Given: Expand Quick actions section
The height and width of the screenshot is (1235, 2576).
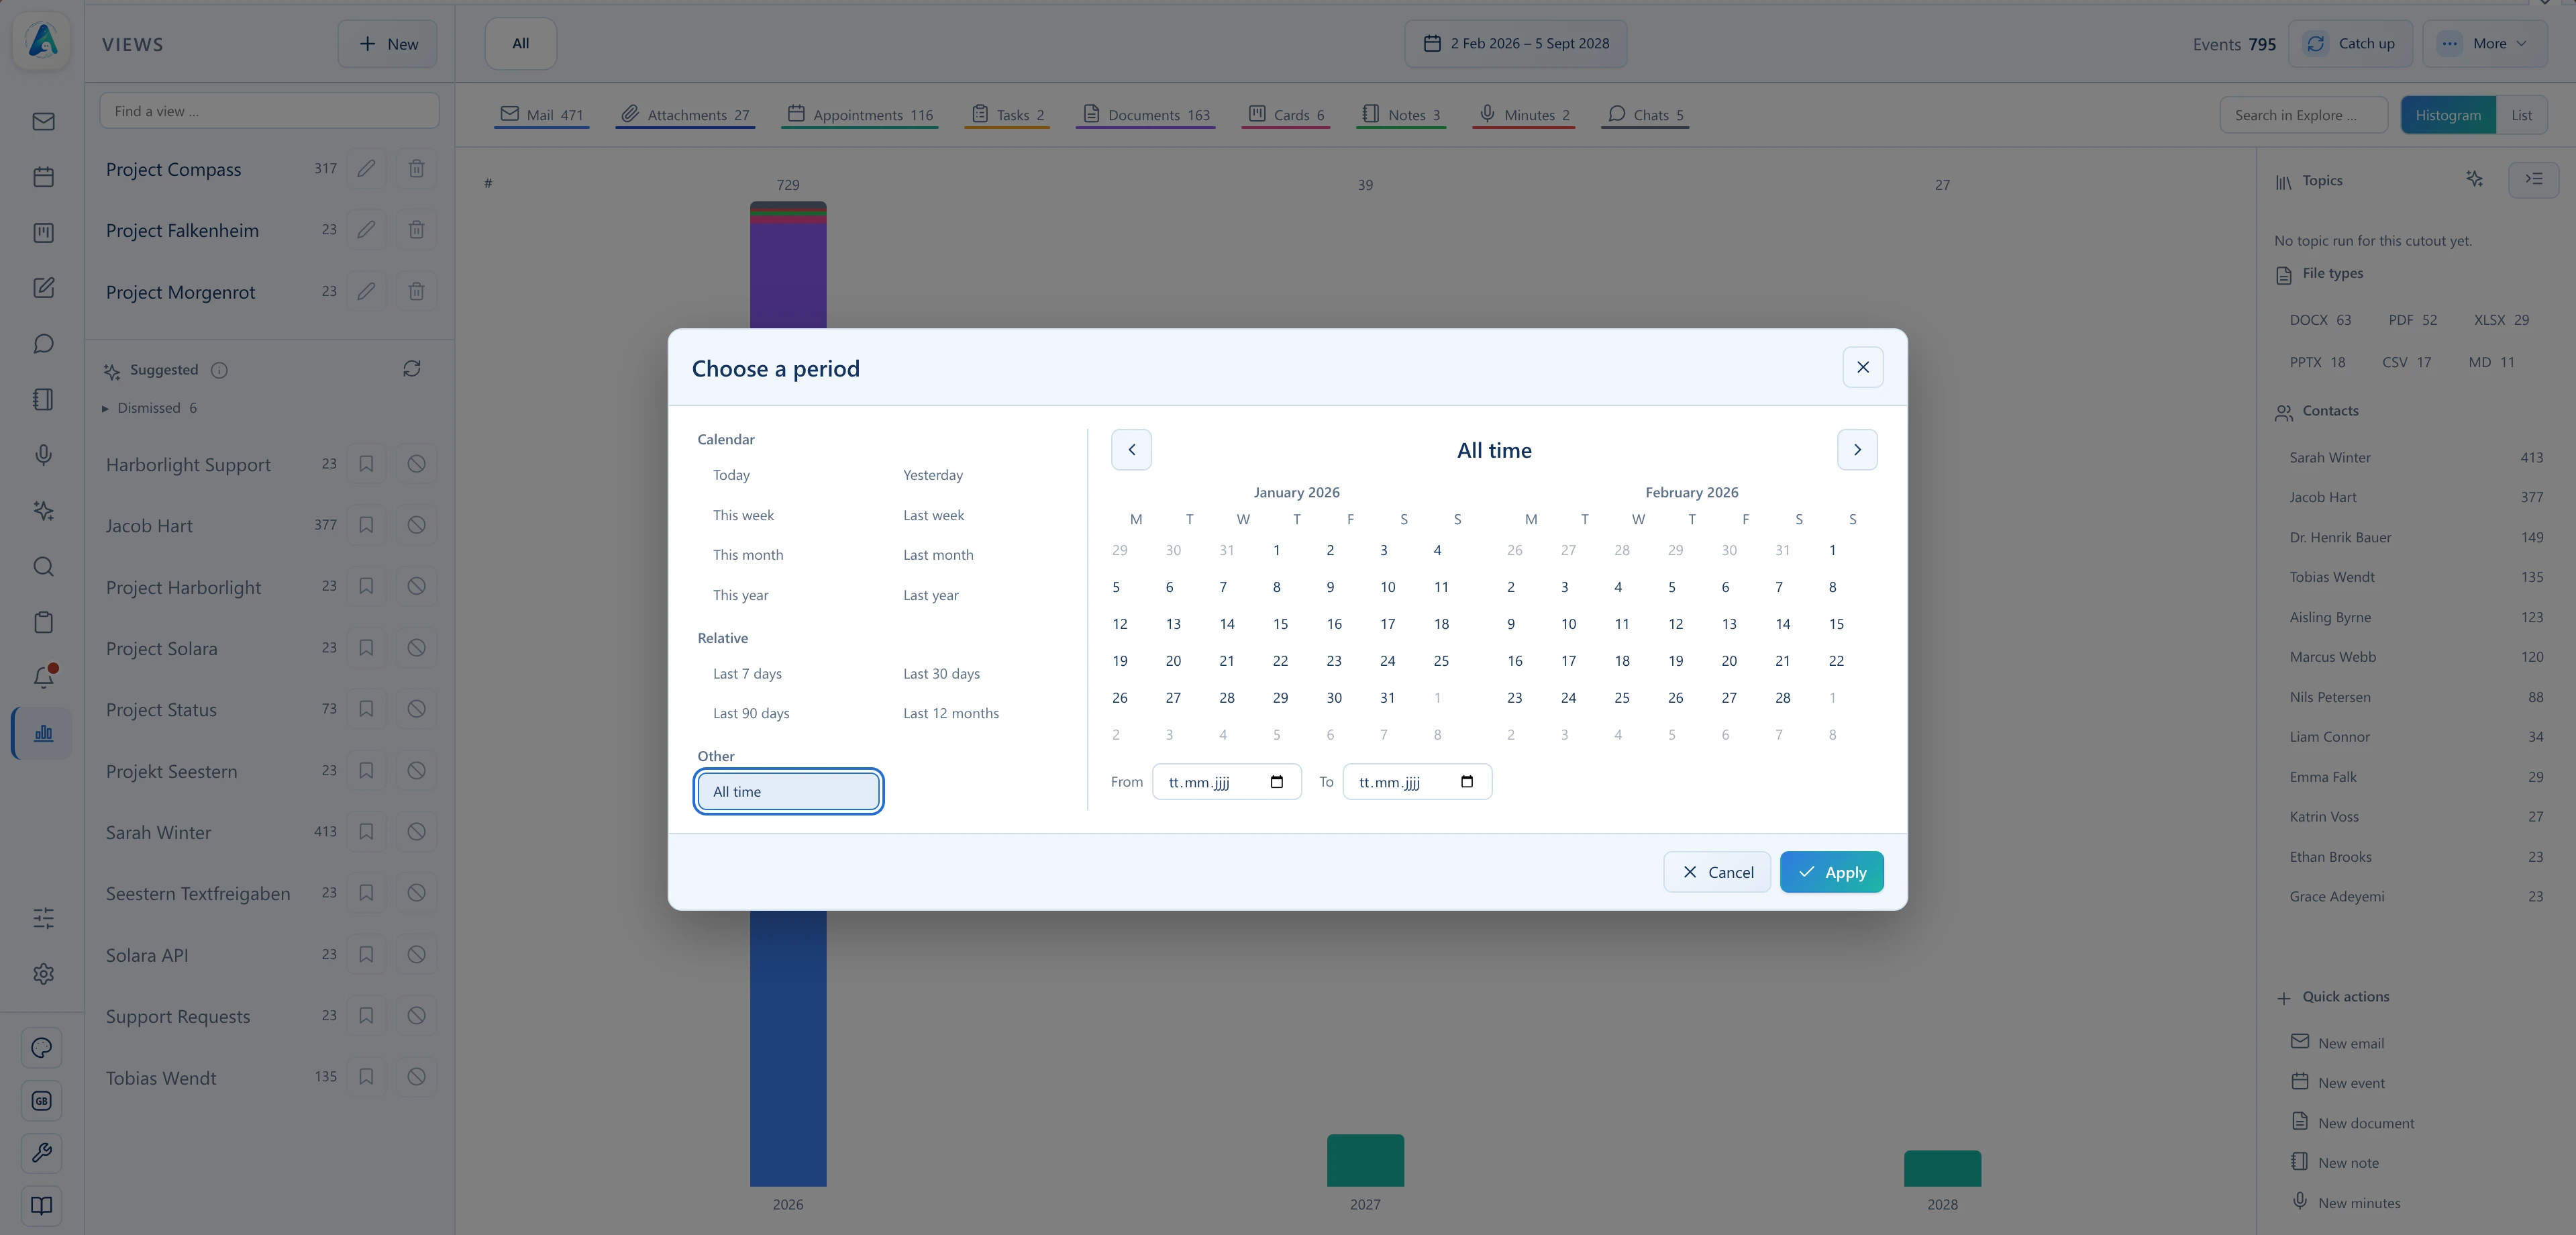Looking at the screenshot, I should click(x=2333, y=997).
